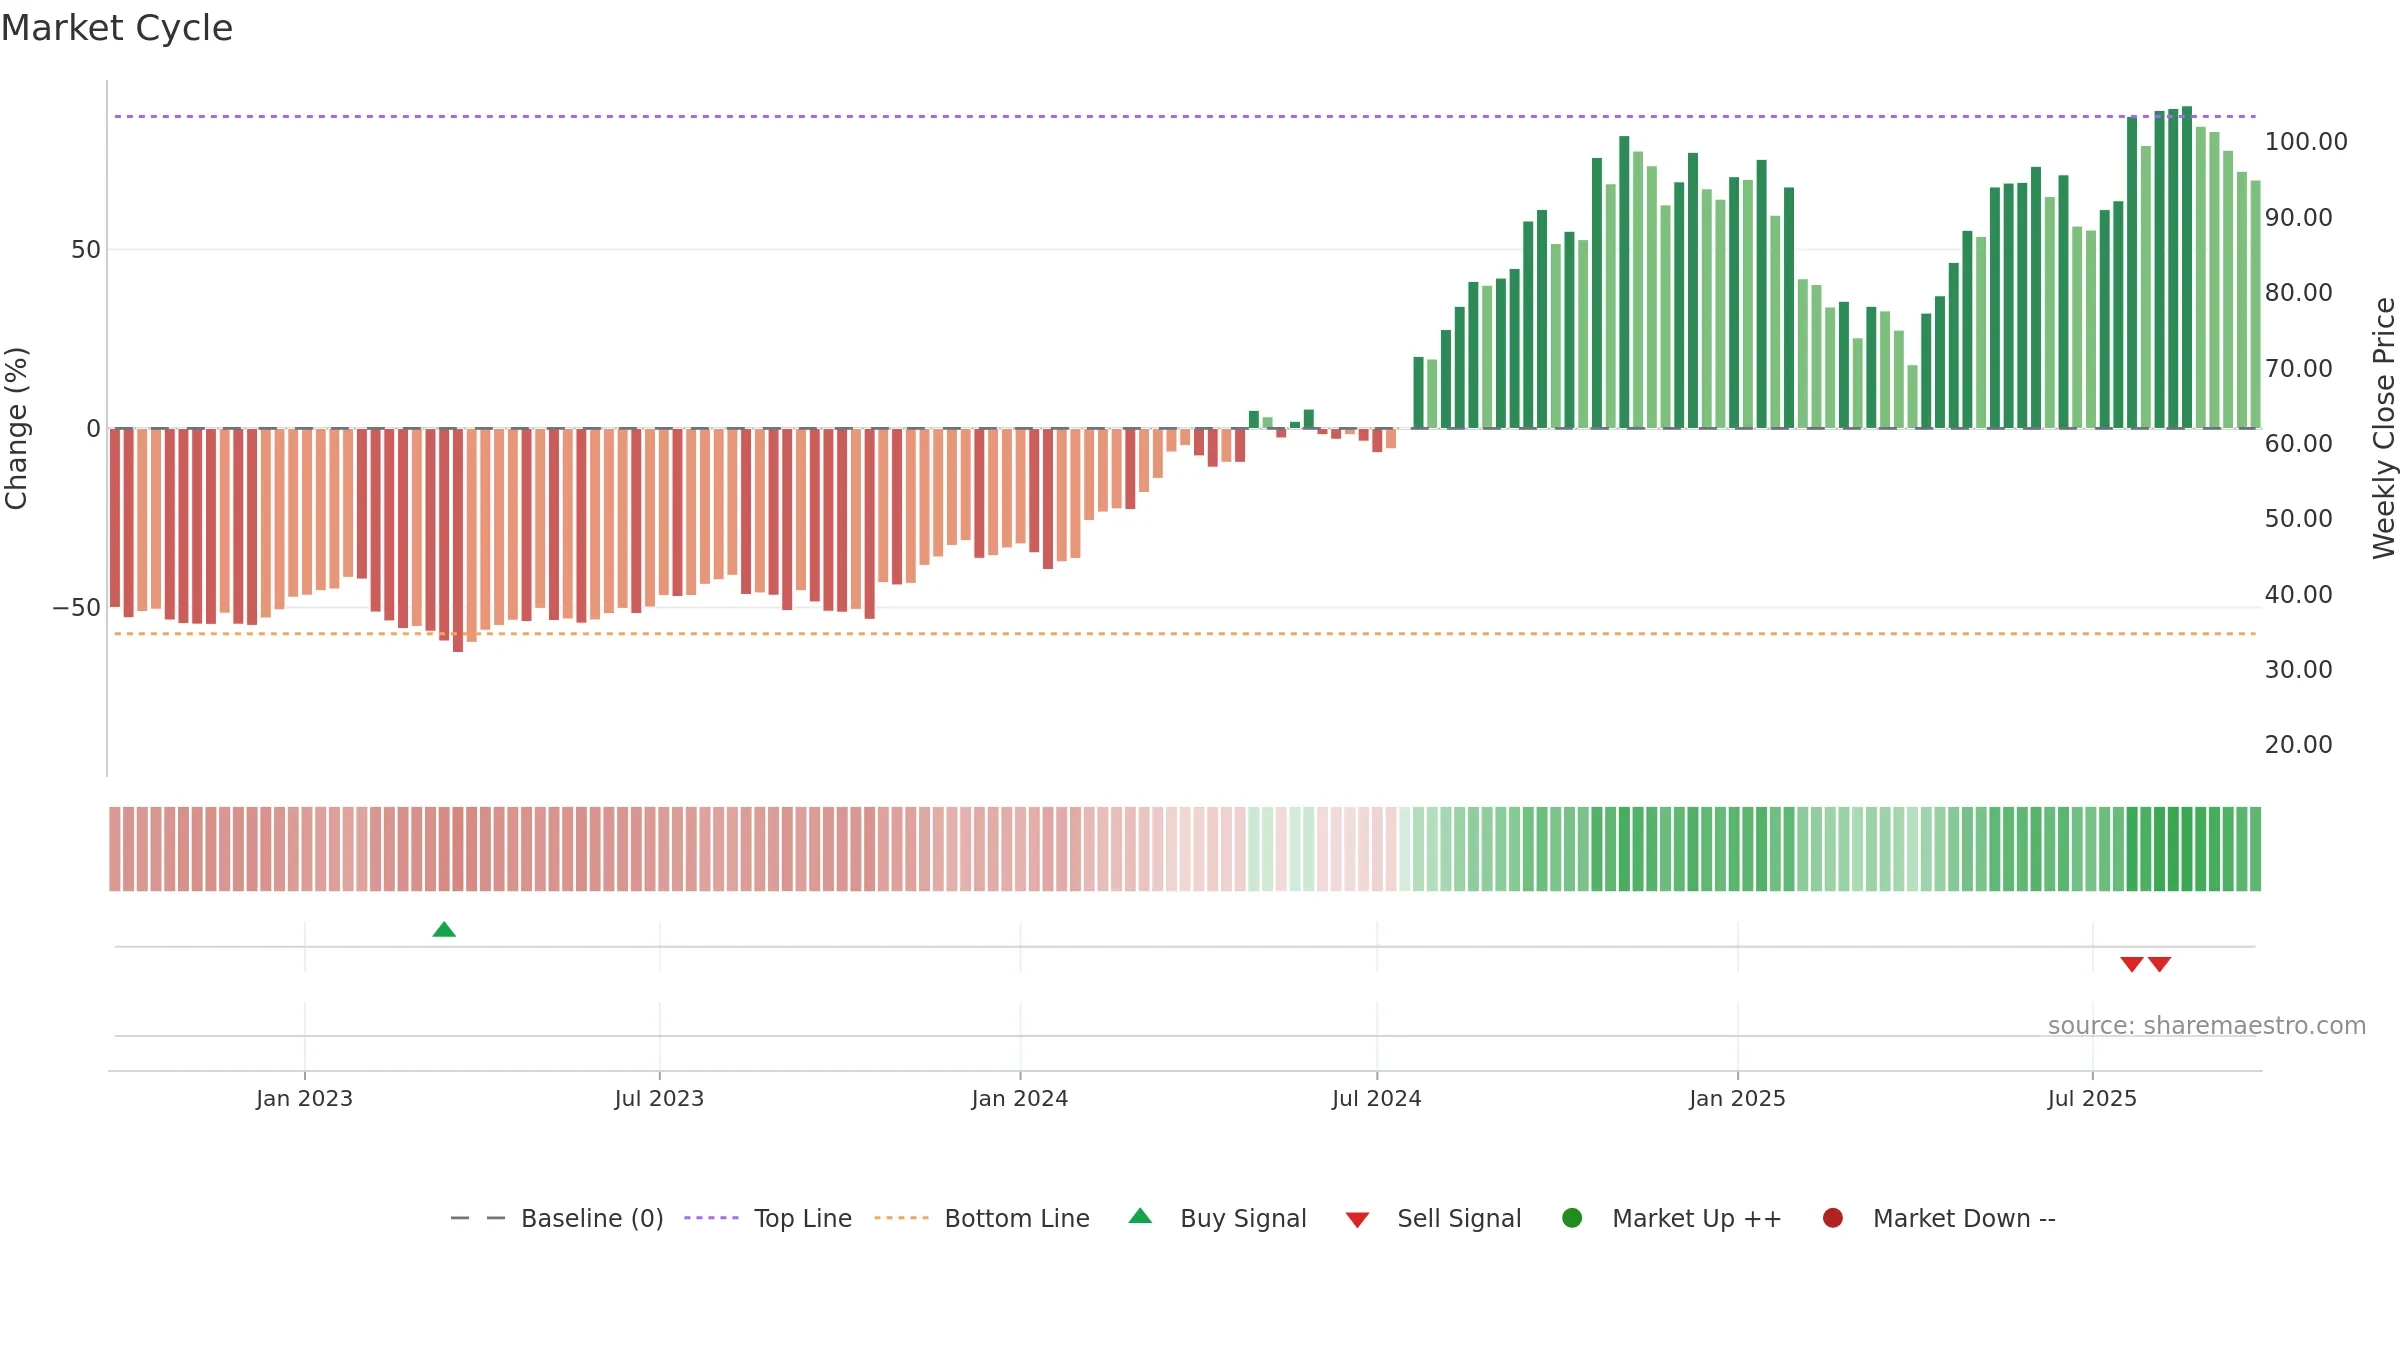
Task: Click the 40.00 price axis tick
Action: (2298, 594)
